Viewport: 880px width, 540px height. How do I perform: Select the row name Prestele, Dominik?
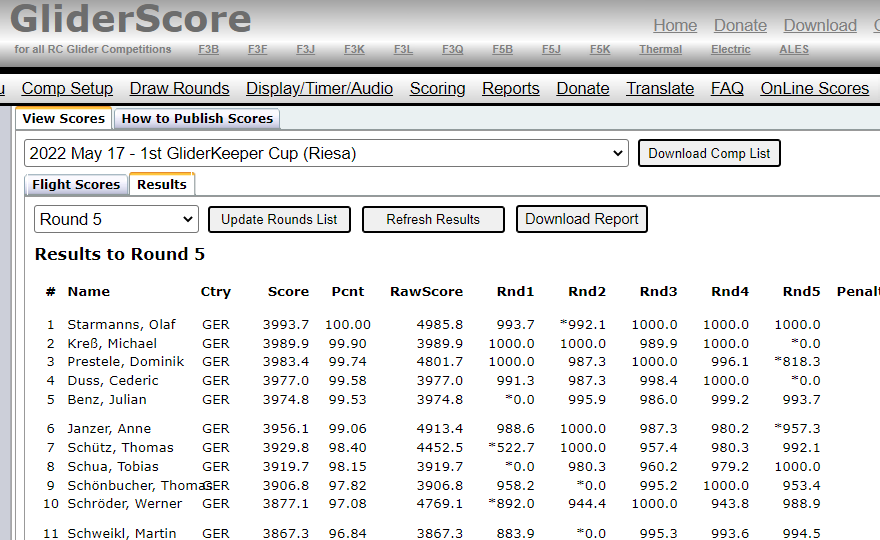coord(126,361)
